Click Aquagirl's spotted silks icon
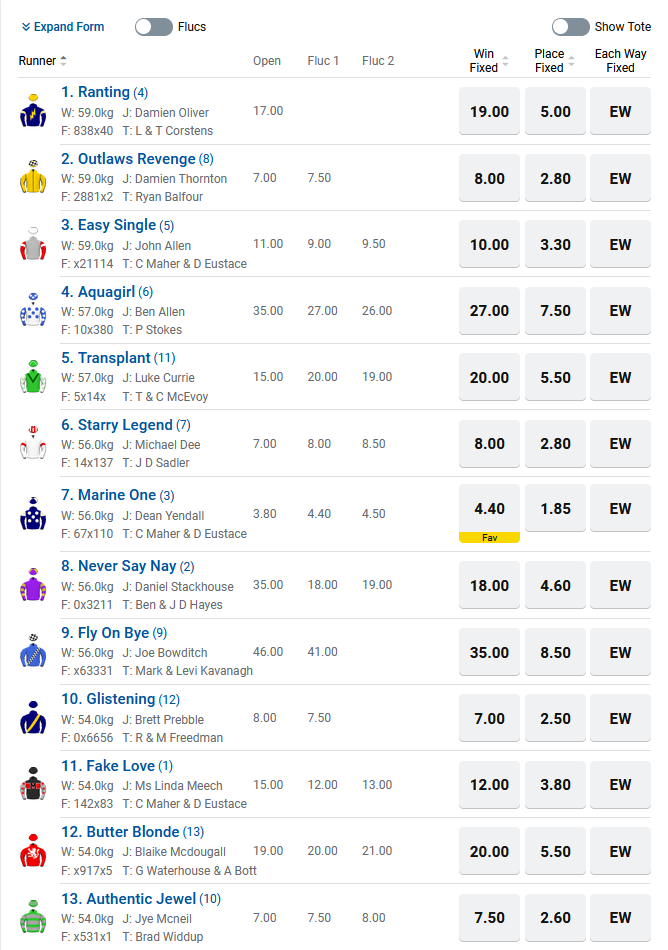 (33, 310)
